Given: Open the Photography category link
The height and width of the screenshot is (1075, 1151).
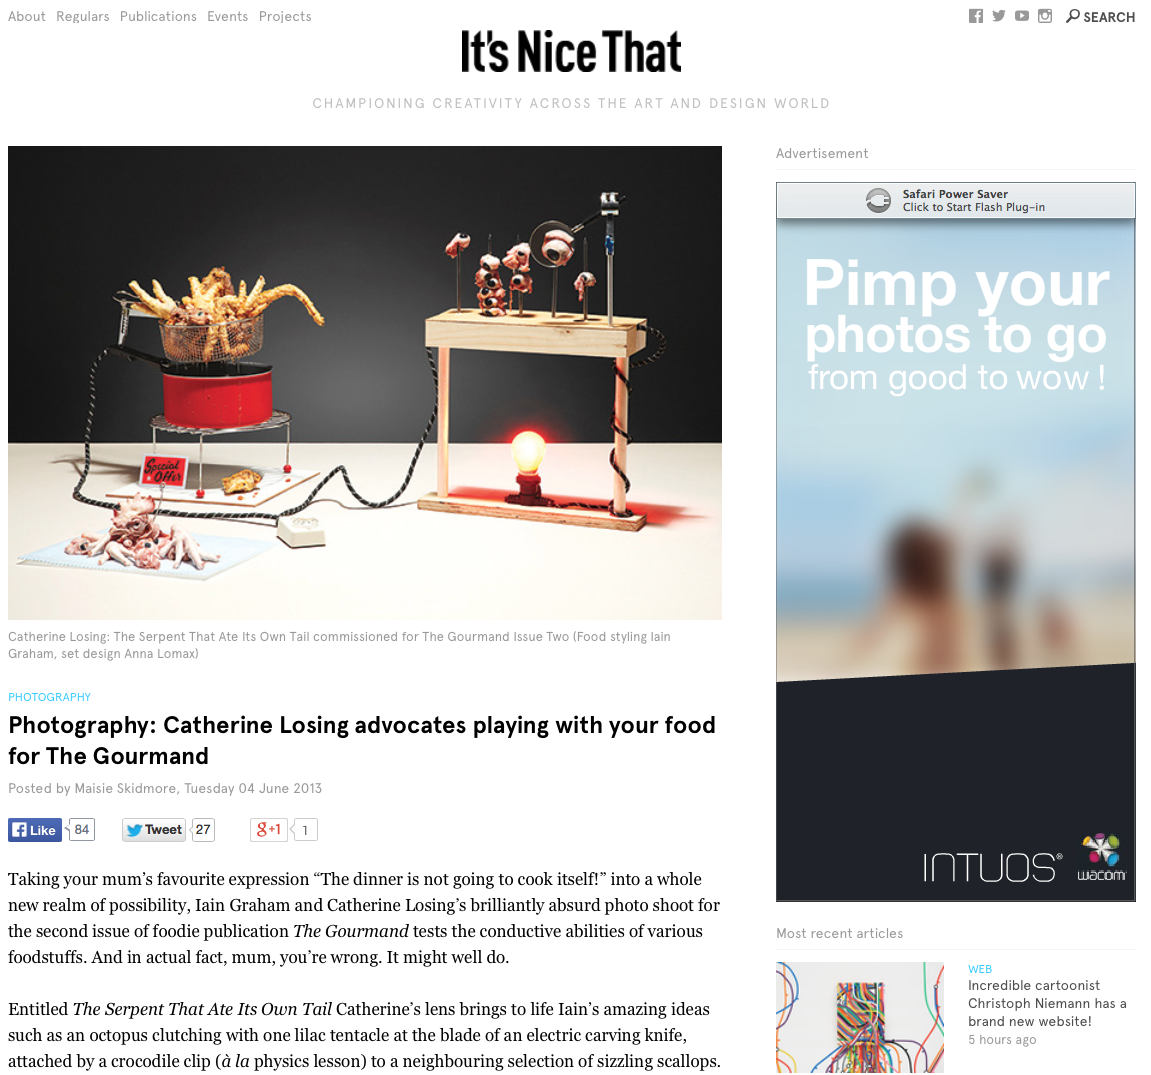Looking at the screenshot, I should [49, 697].
